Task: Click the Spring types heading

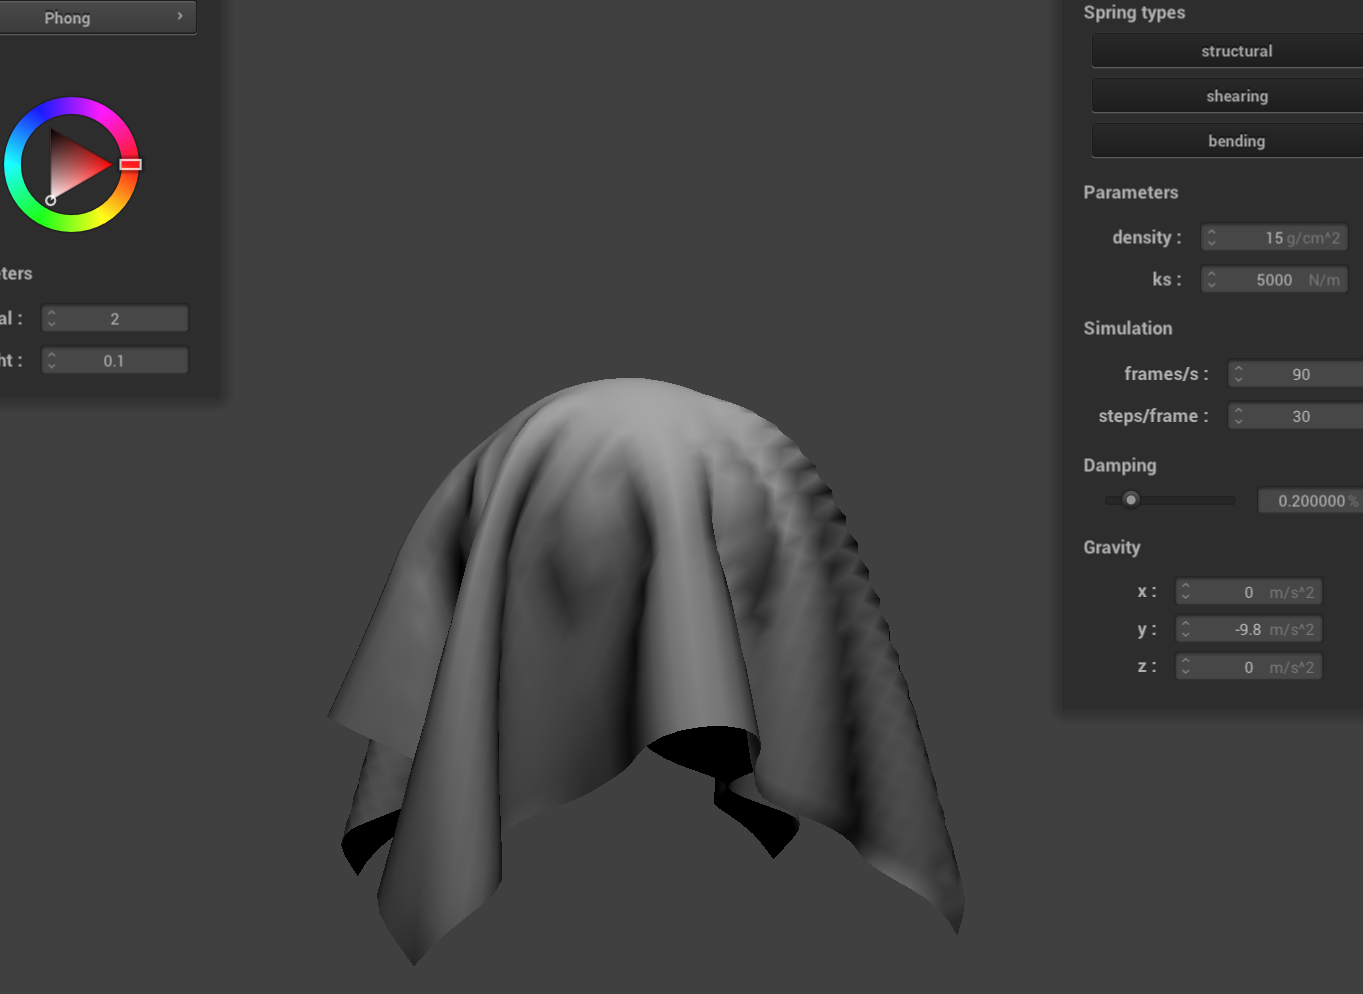Action: (x=1134, y=12)
